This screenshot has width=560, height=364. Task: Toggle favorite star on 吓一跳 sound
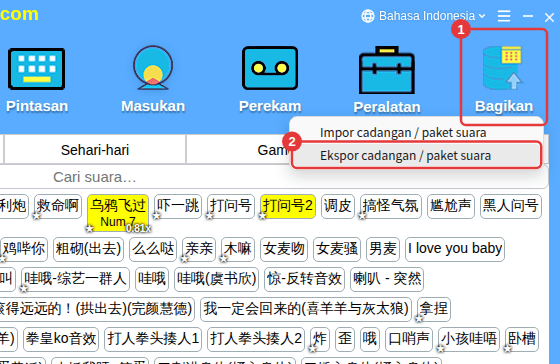[x=157, y=216]
